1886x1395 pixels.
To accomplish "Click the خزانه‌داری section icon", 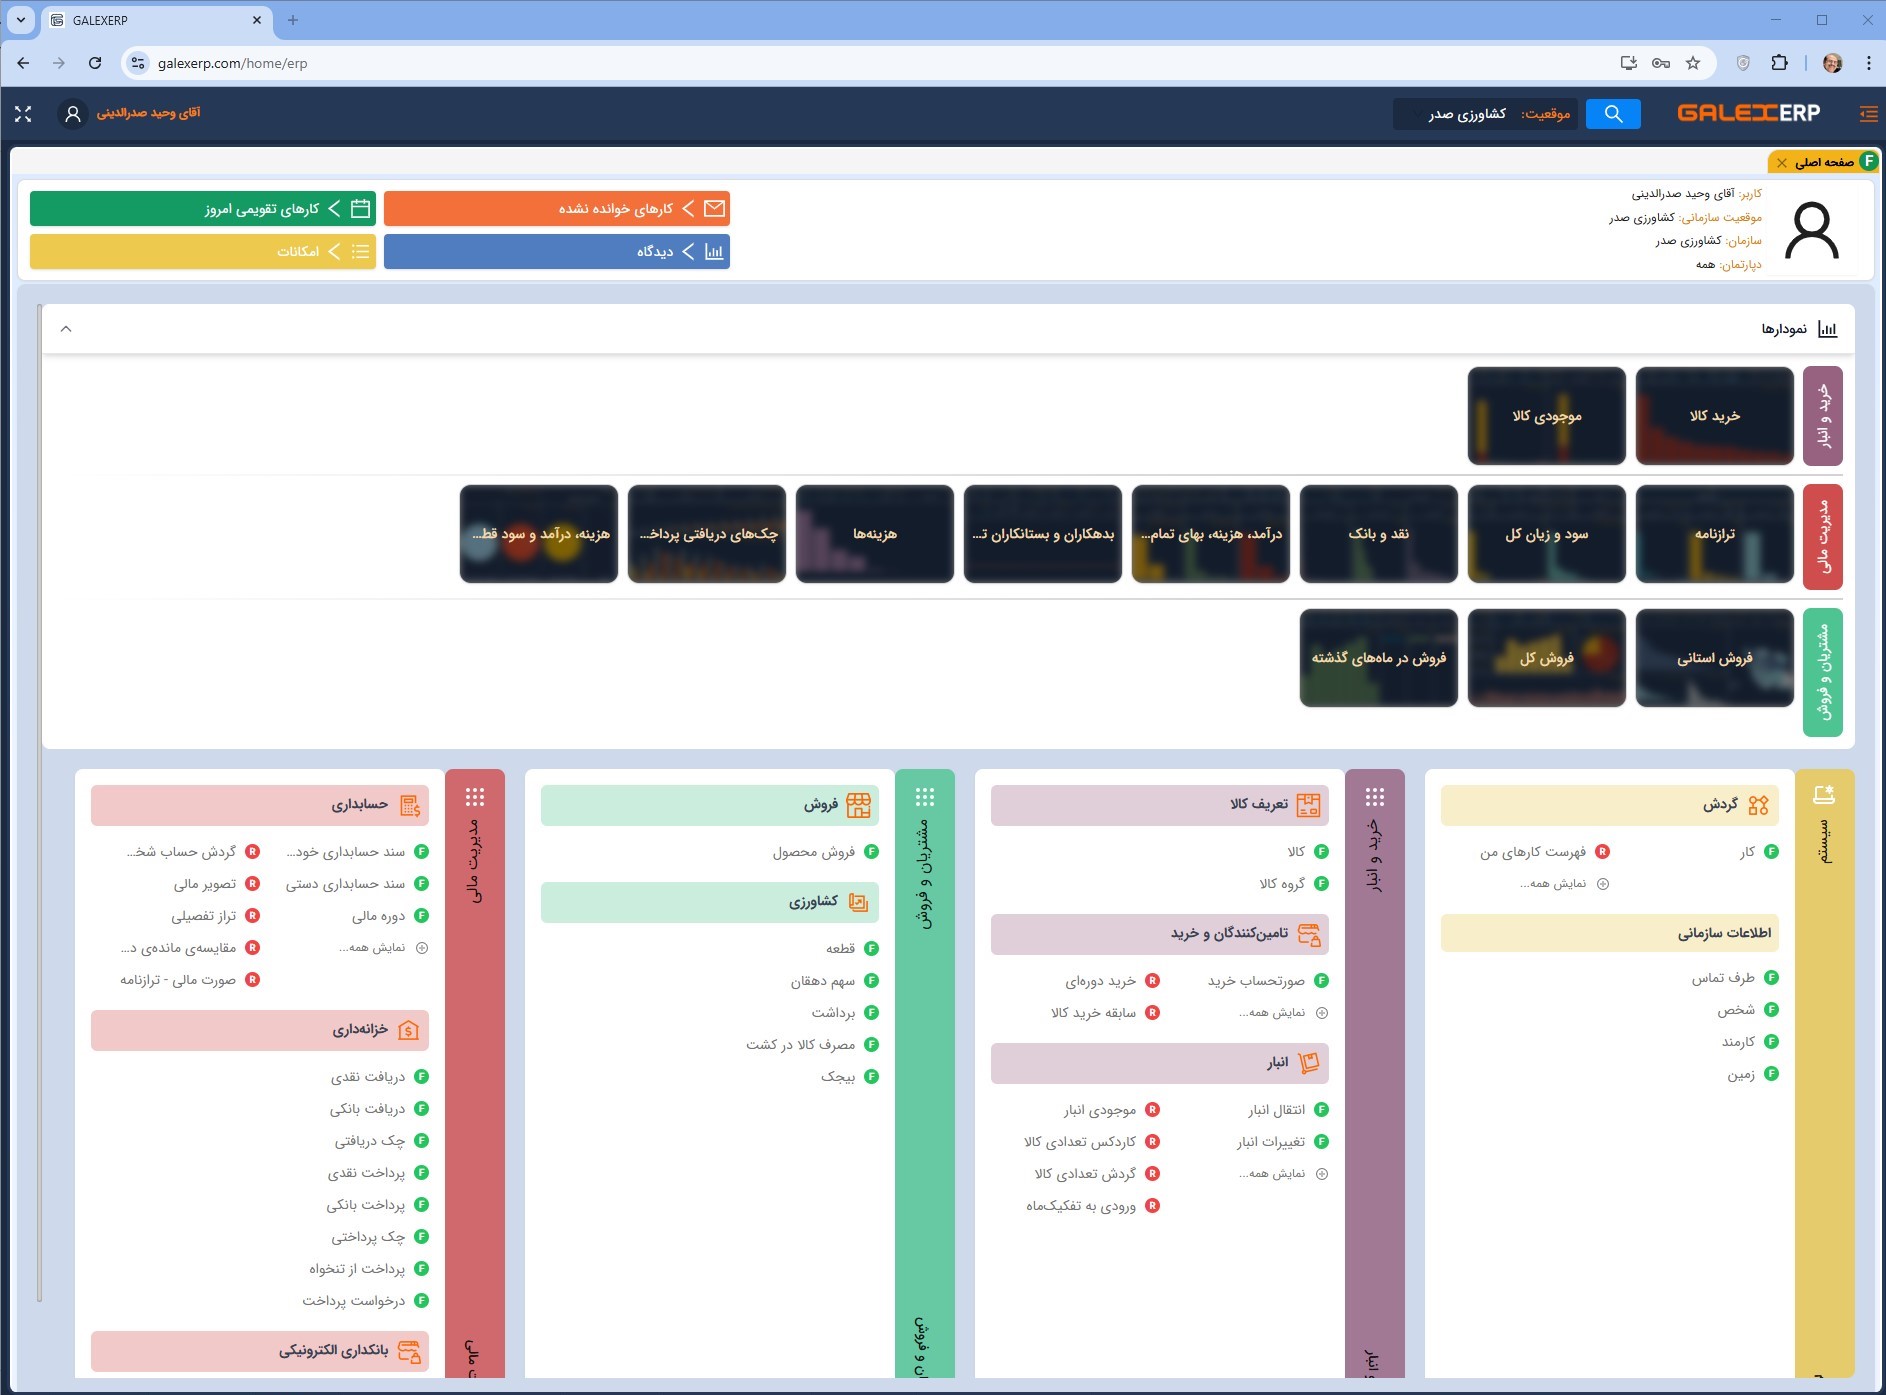I will (408, 1030).
